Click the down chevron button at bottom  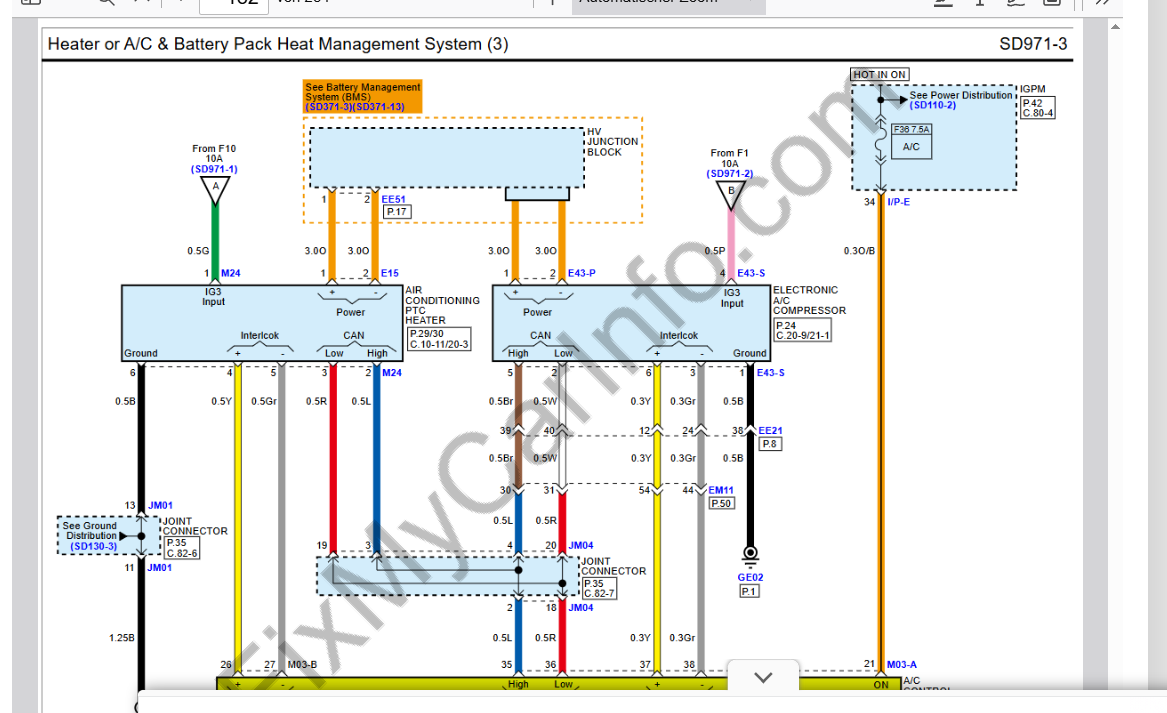click(763, 677)
